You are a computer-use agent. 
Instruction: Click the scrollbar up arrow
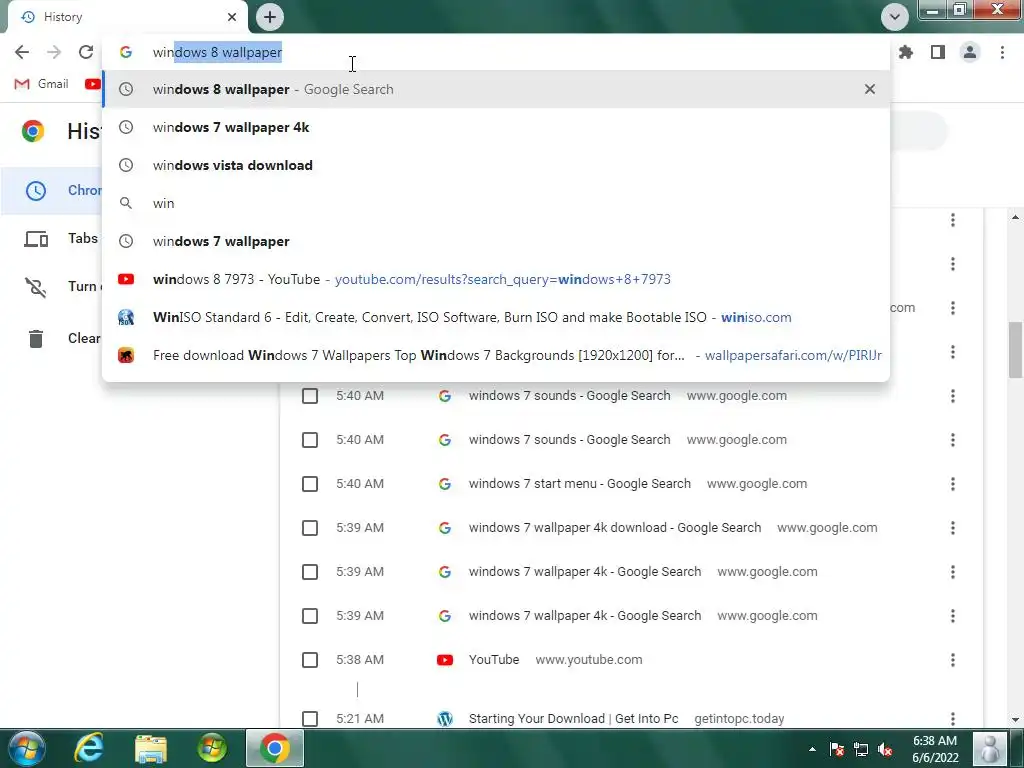tap(1015, 217)
